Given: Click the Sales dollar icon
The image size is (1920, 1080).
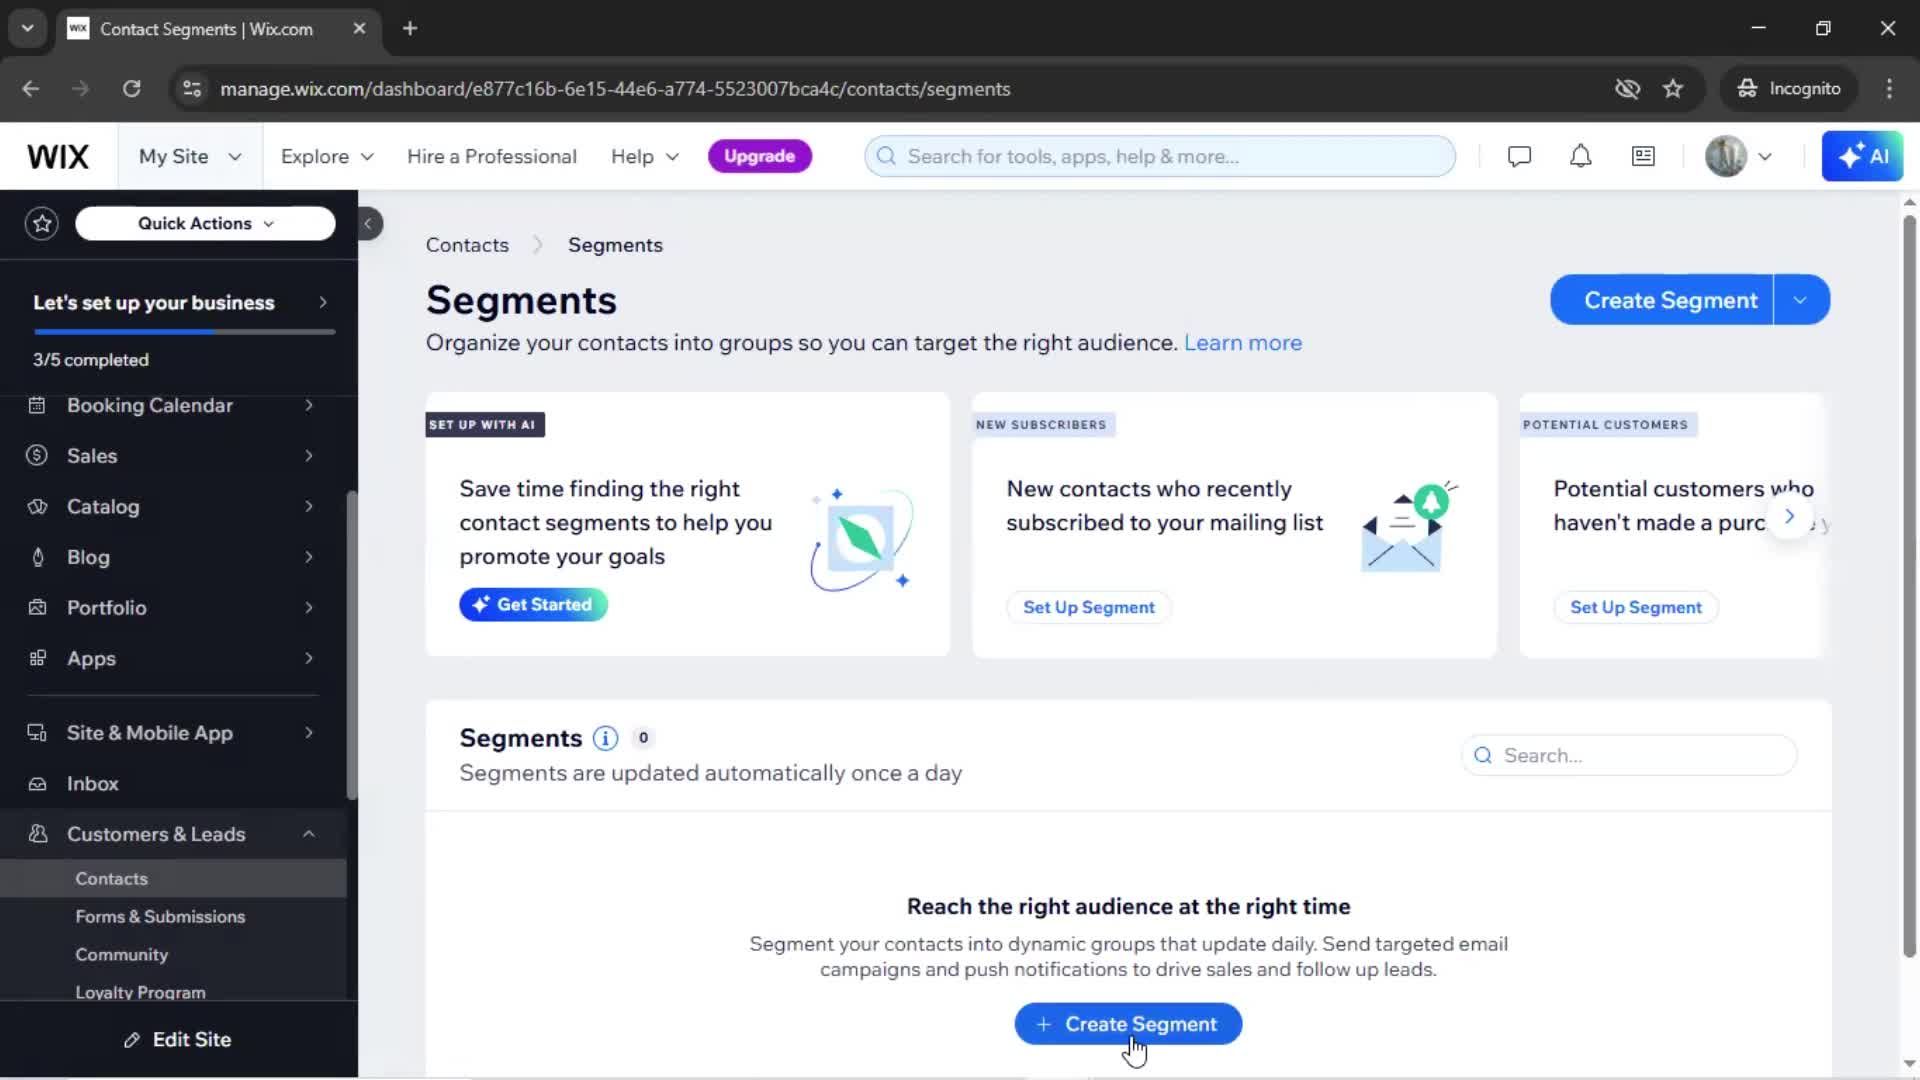Looking at the screenshot, I should (37, 456).
